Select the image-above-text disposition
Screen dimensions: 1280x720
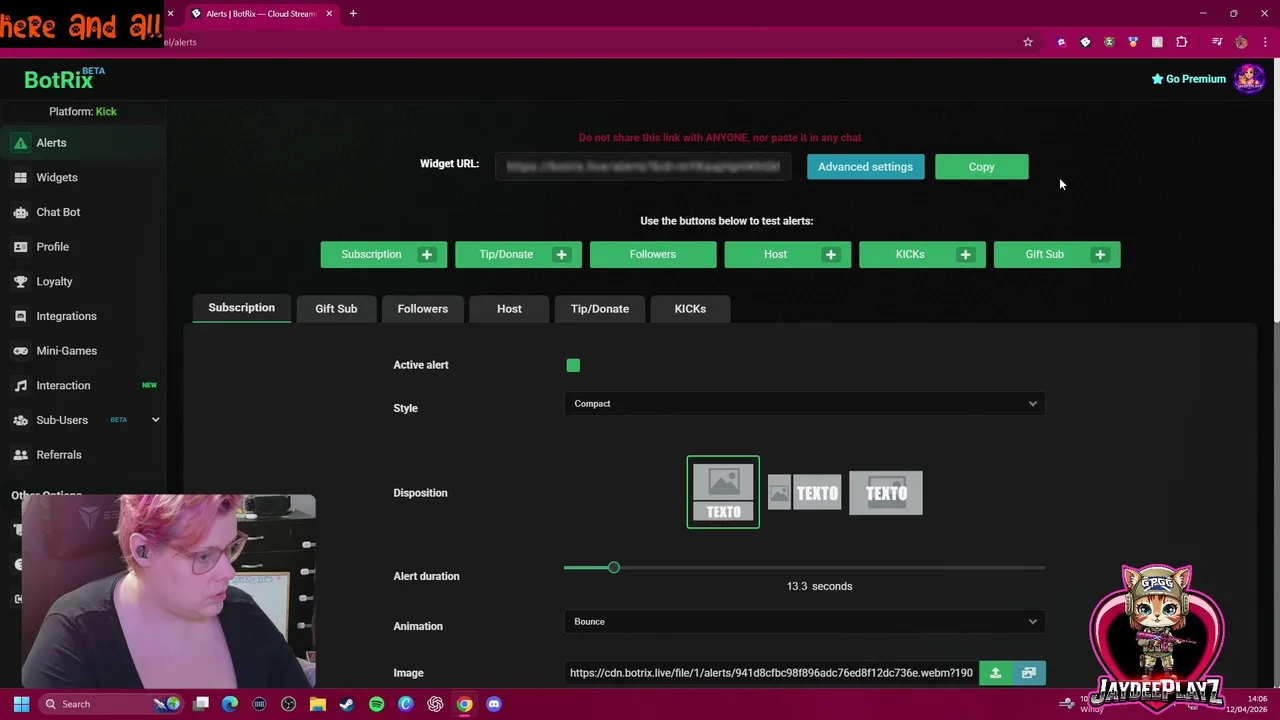tap(723, 492)
